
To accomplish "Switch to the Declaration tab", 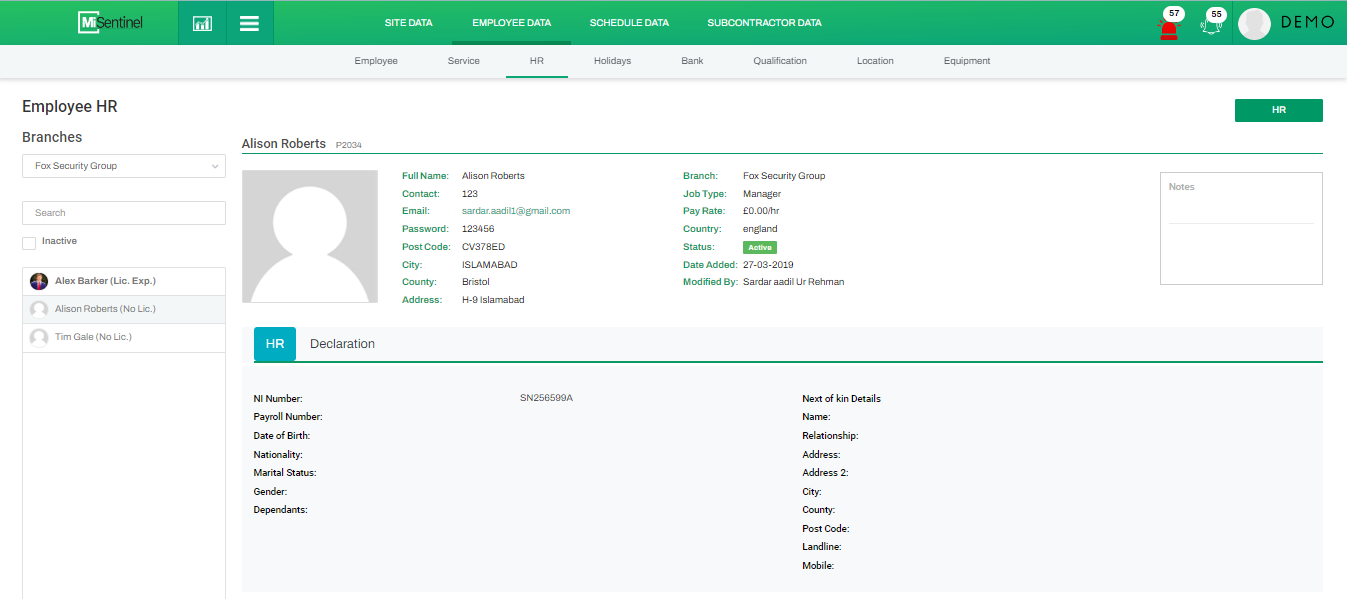I will 342,344.
